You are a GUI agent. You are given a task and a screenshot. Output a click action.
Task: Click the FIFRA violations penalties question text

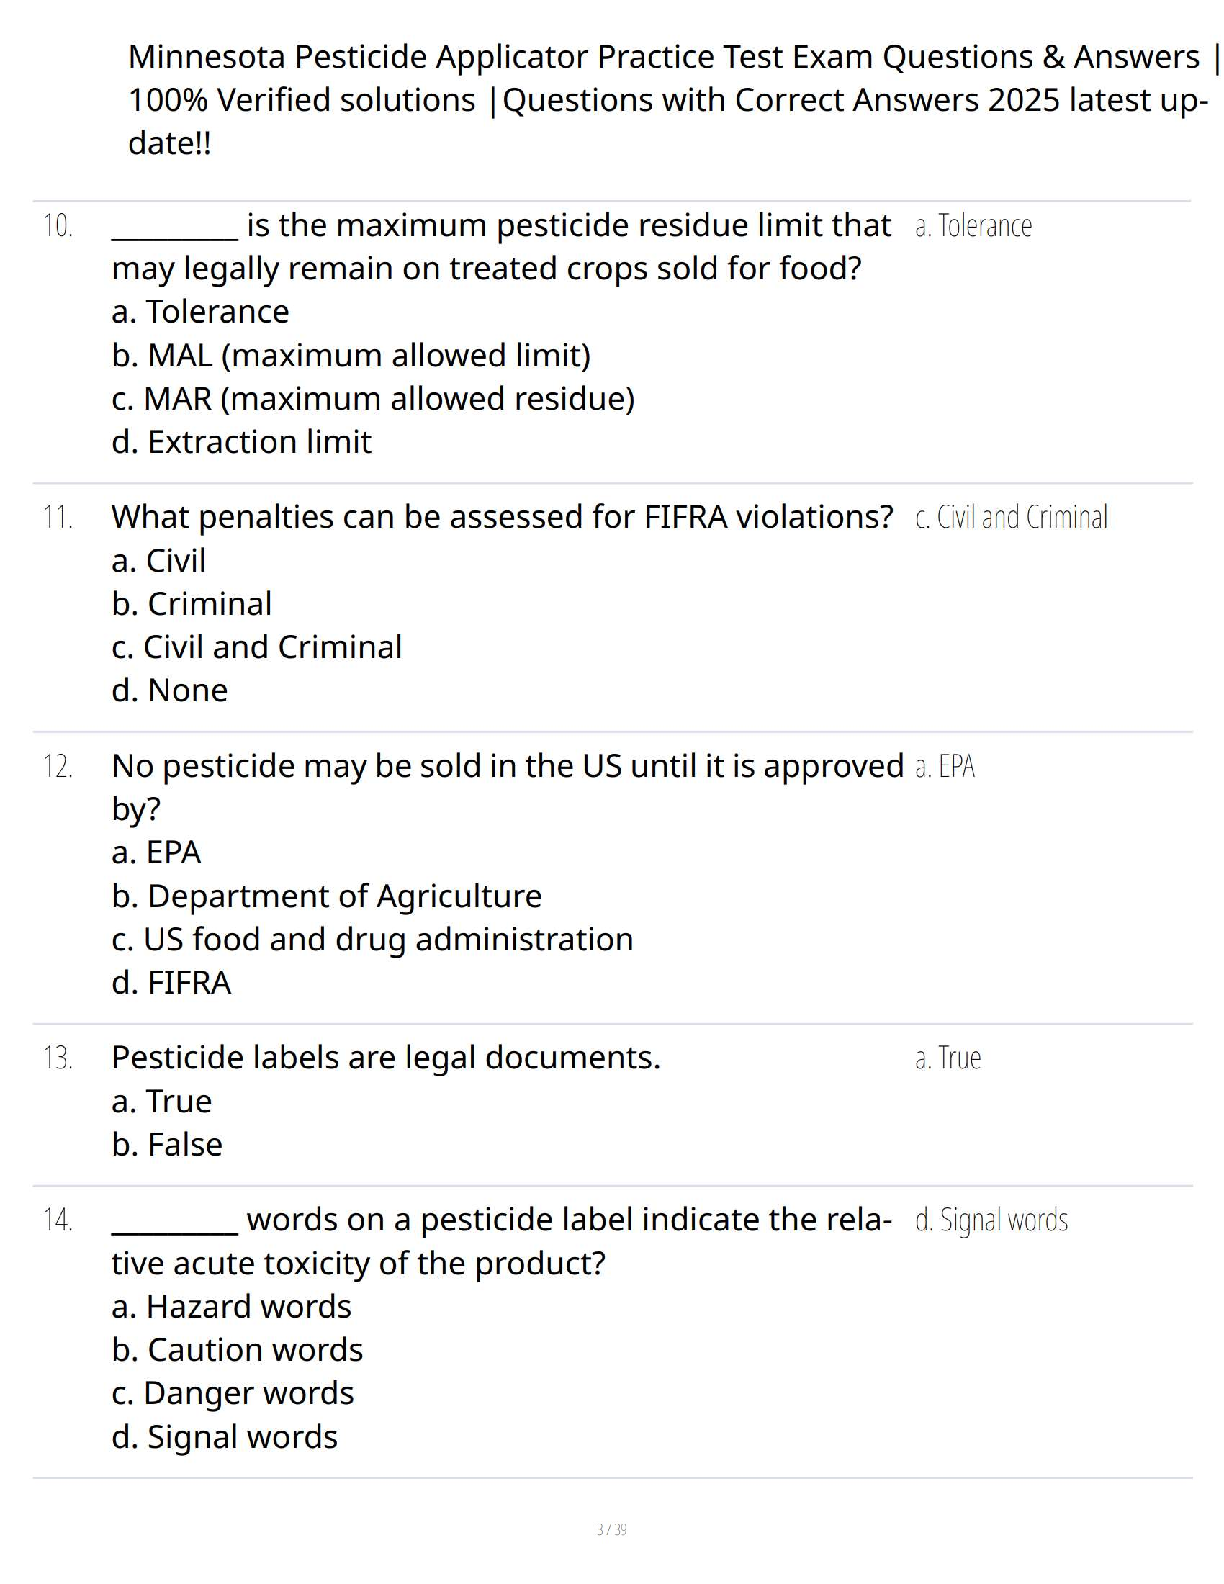pos(502,517)
